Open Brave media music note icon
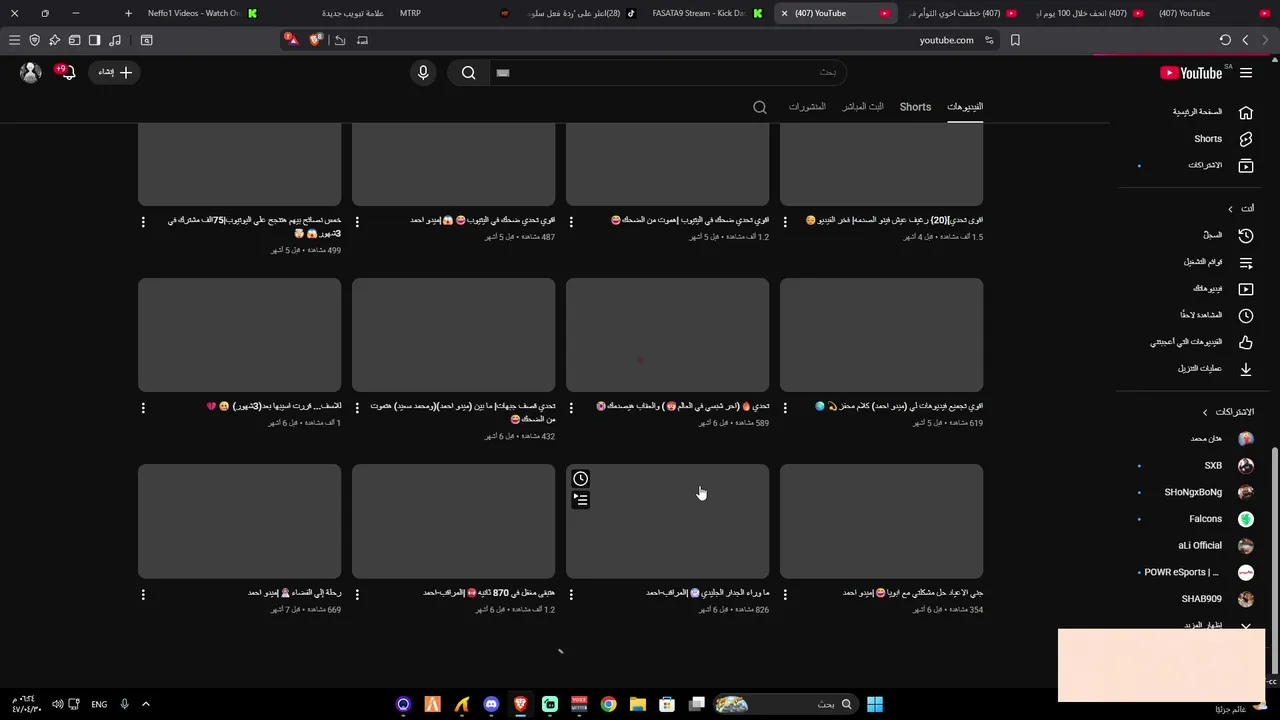The height and width of the screenshot is (720, 1280). pyautogui.click(x=114, y=40)
